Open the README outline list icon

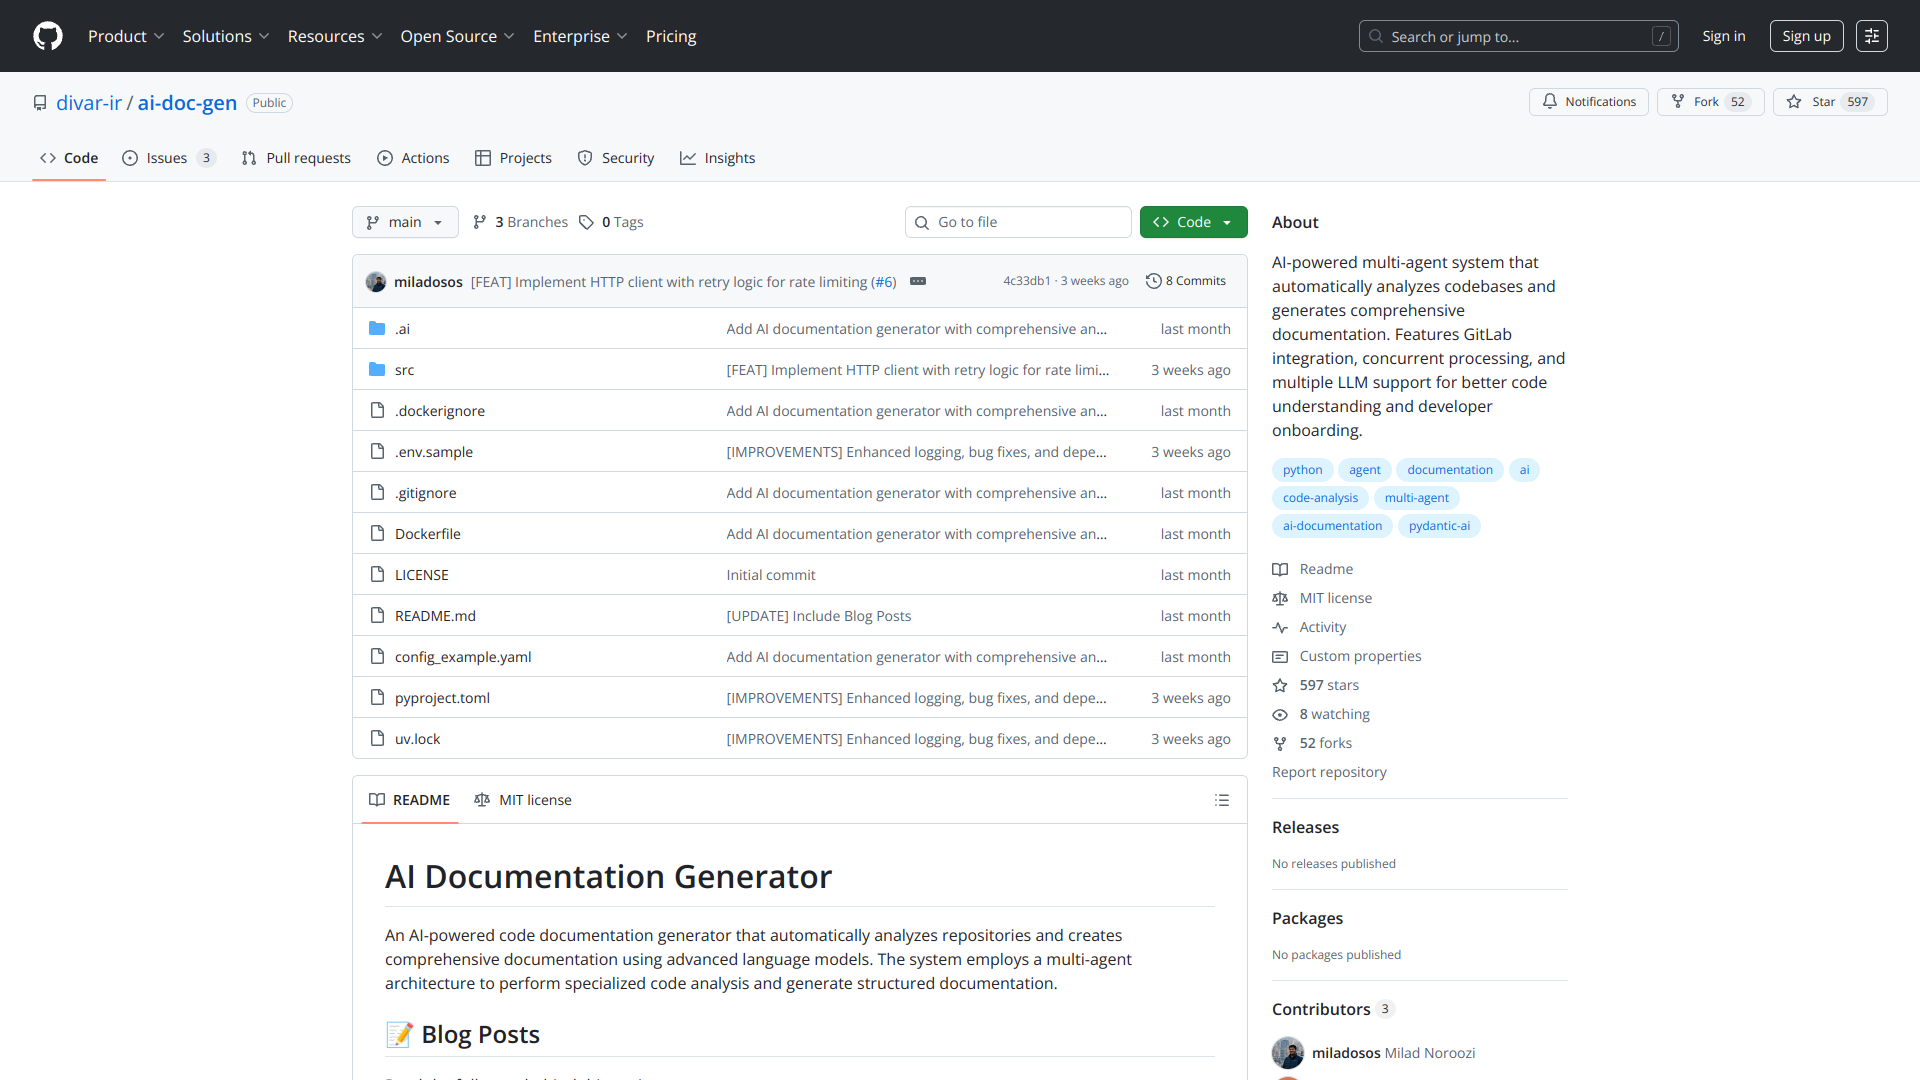1221,800
